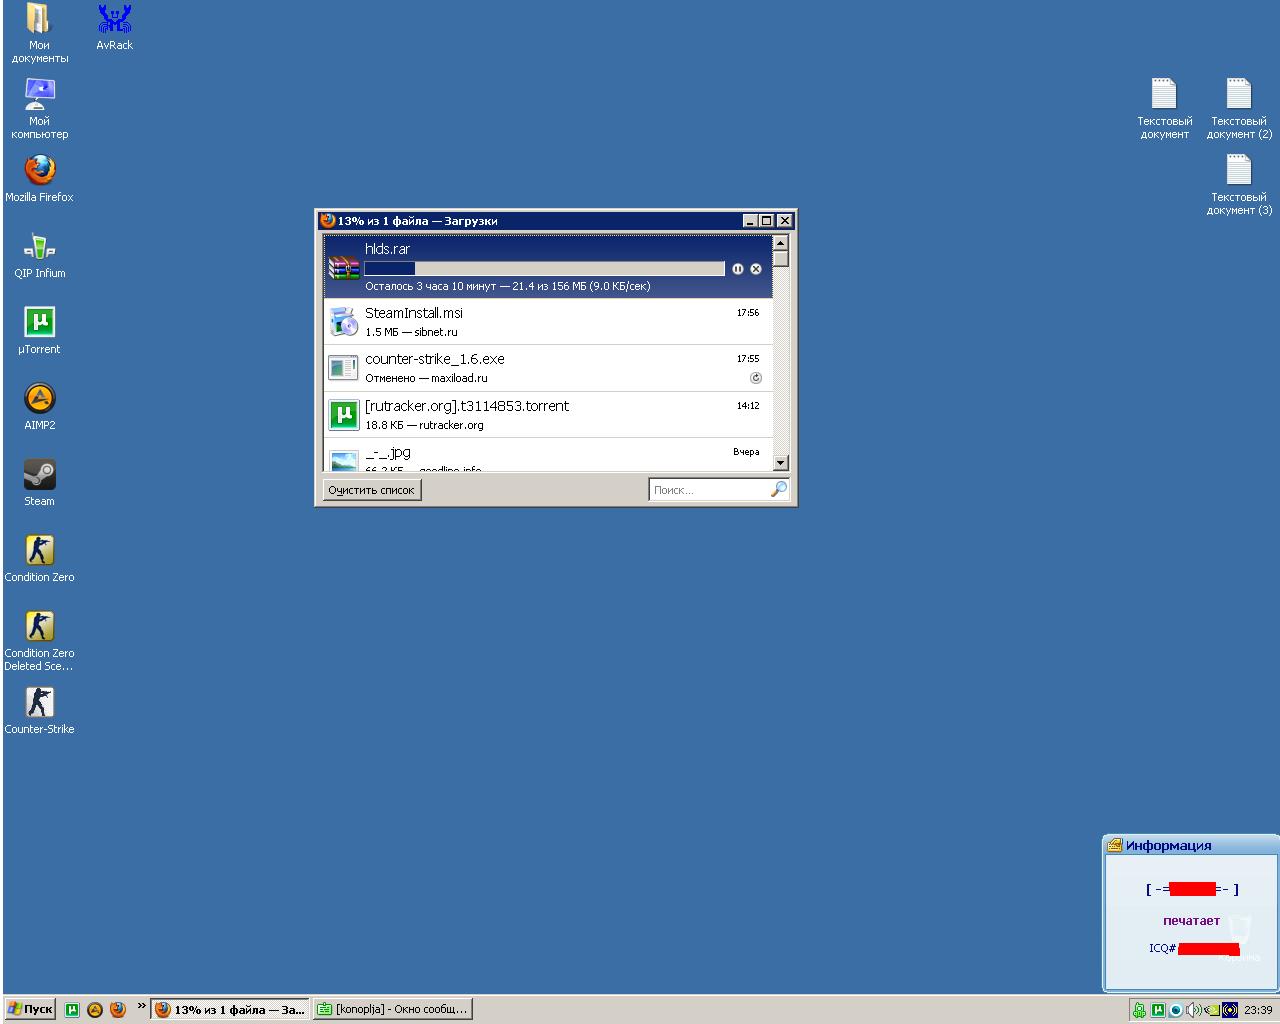Open the Steam desktop icon
Screen dimensions: 1280x1024
[39, 476]
